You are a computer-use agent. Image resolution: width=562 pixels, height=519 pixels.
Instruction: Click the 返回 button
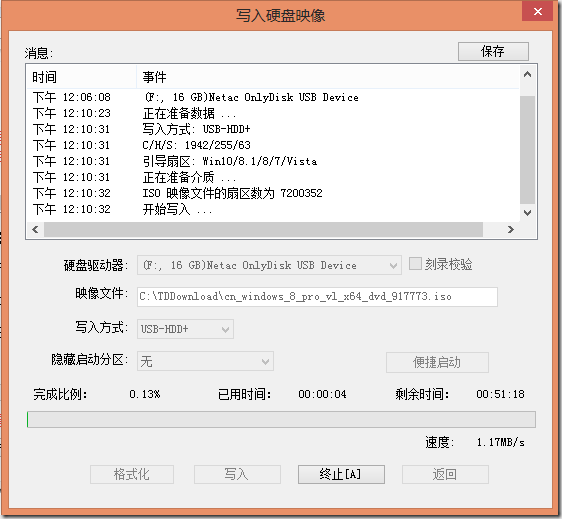click(445, 474)
